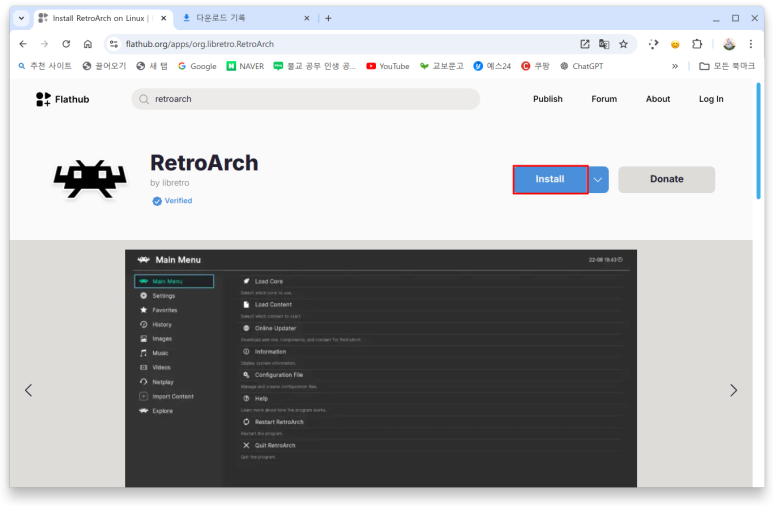
Task: Open a new browser tab
Action: point(328,18)
